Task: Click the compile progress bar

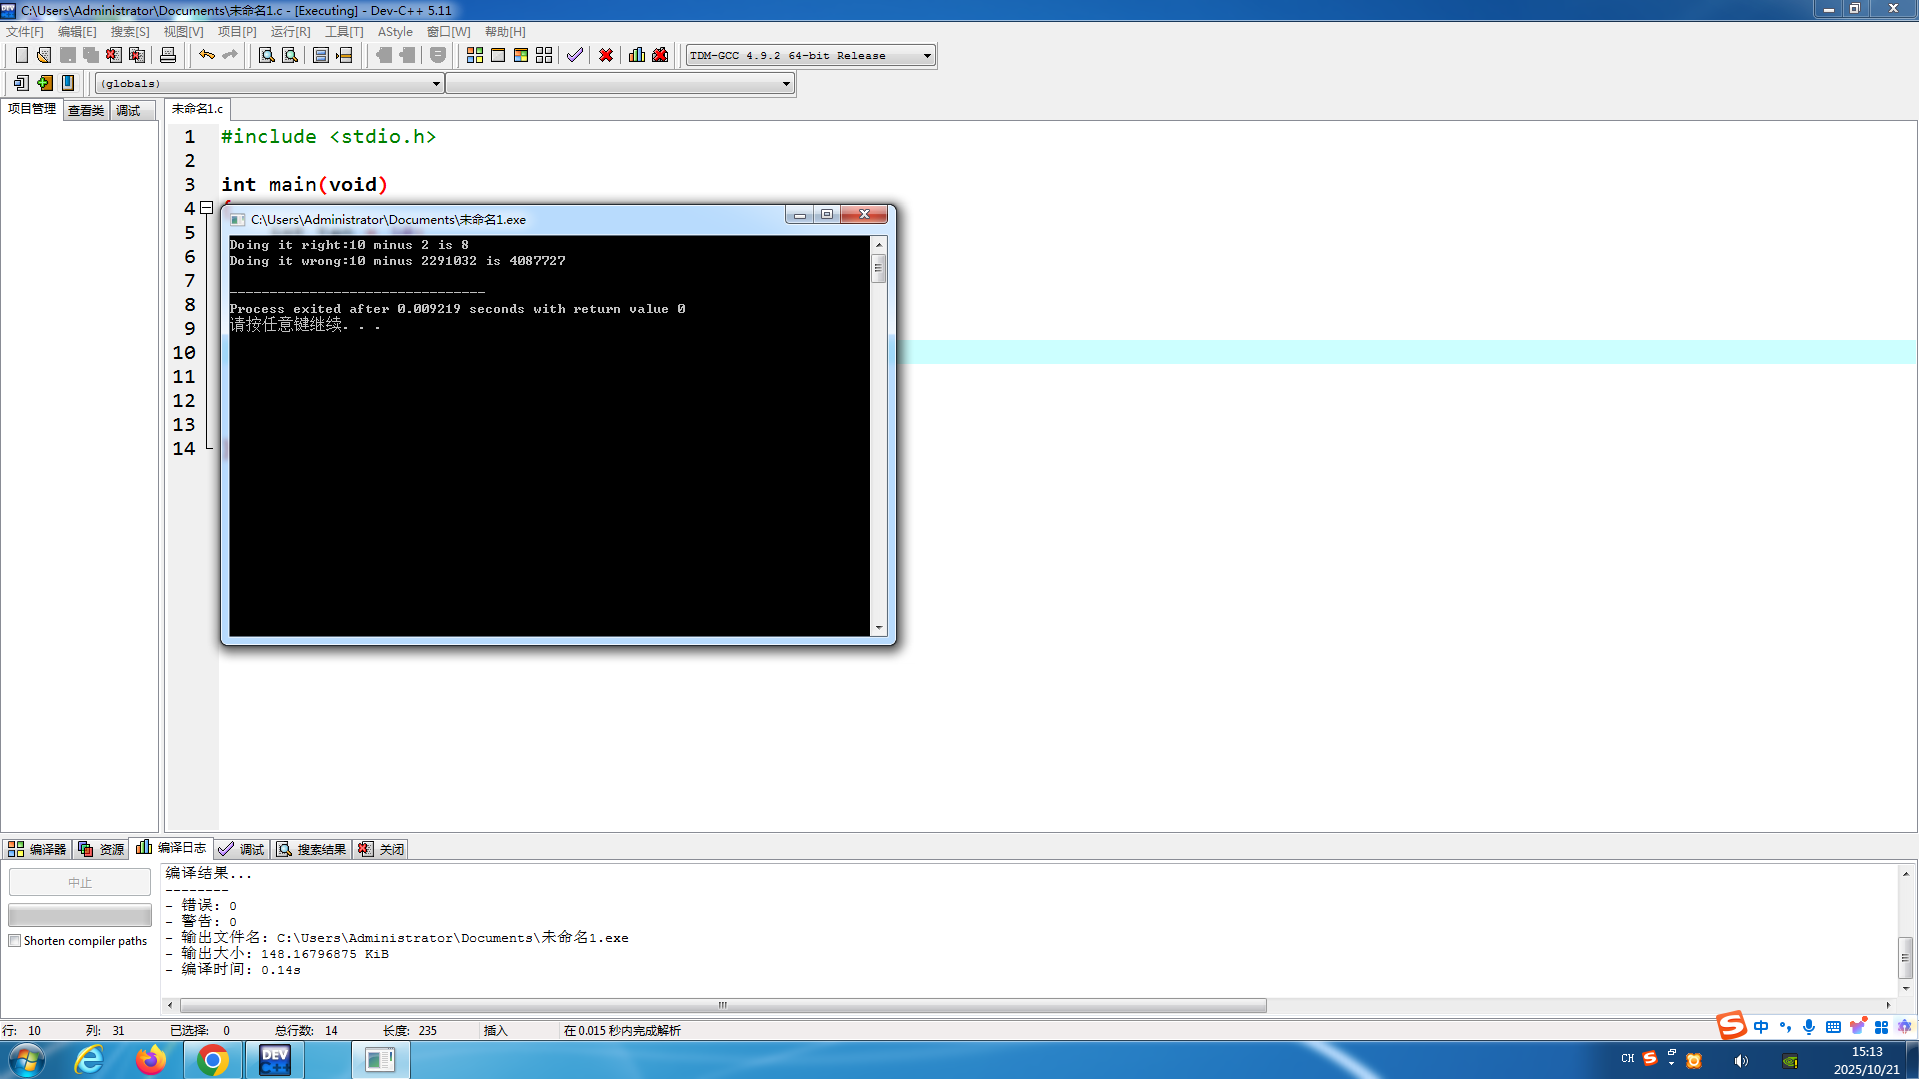Action: coord(80,915)
